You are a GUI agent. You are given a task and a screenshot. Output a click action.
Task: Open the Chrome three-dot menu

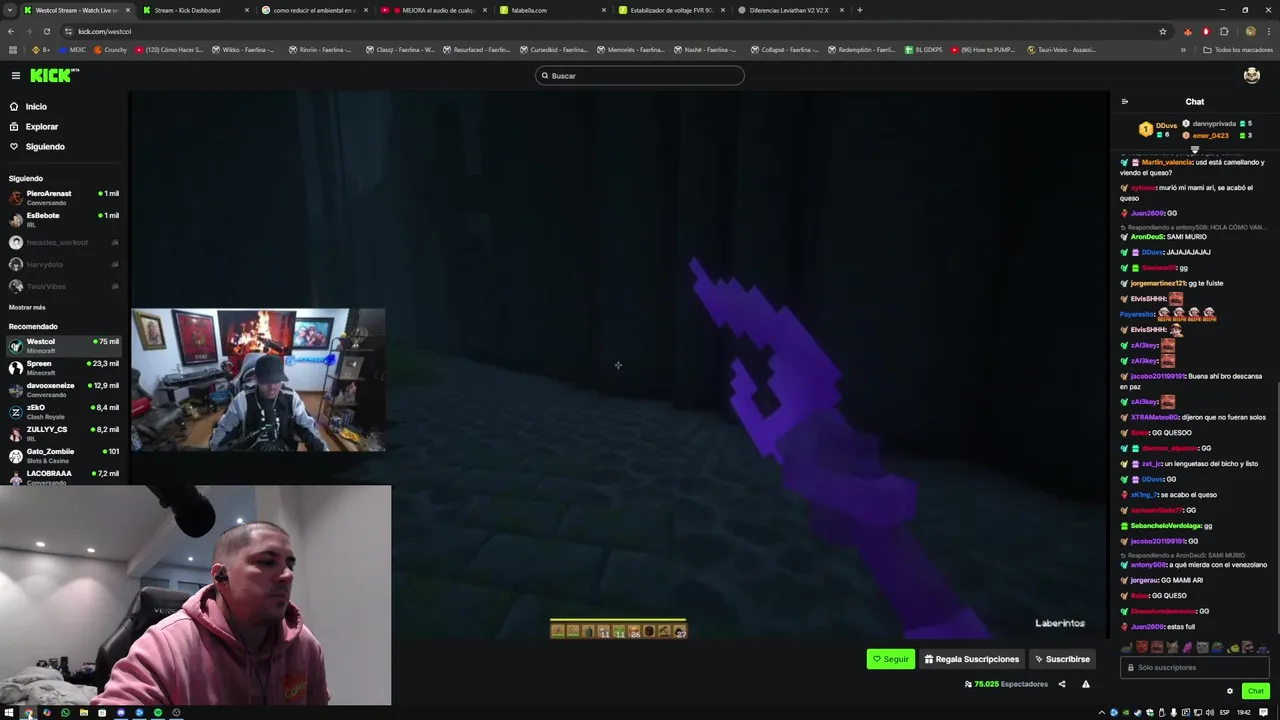[1268, 31]
